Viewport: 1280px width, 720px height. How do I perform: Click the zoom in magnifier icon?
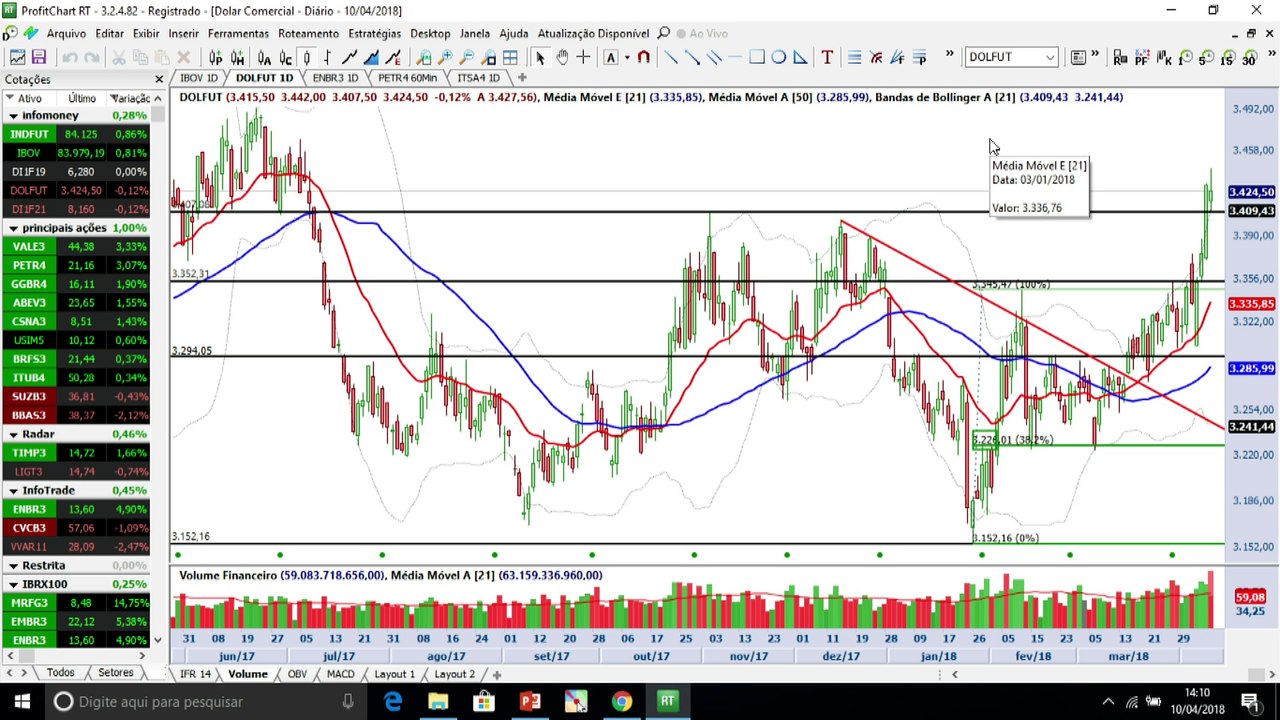445,57
